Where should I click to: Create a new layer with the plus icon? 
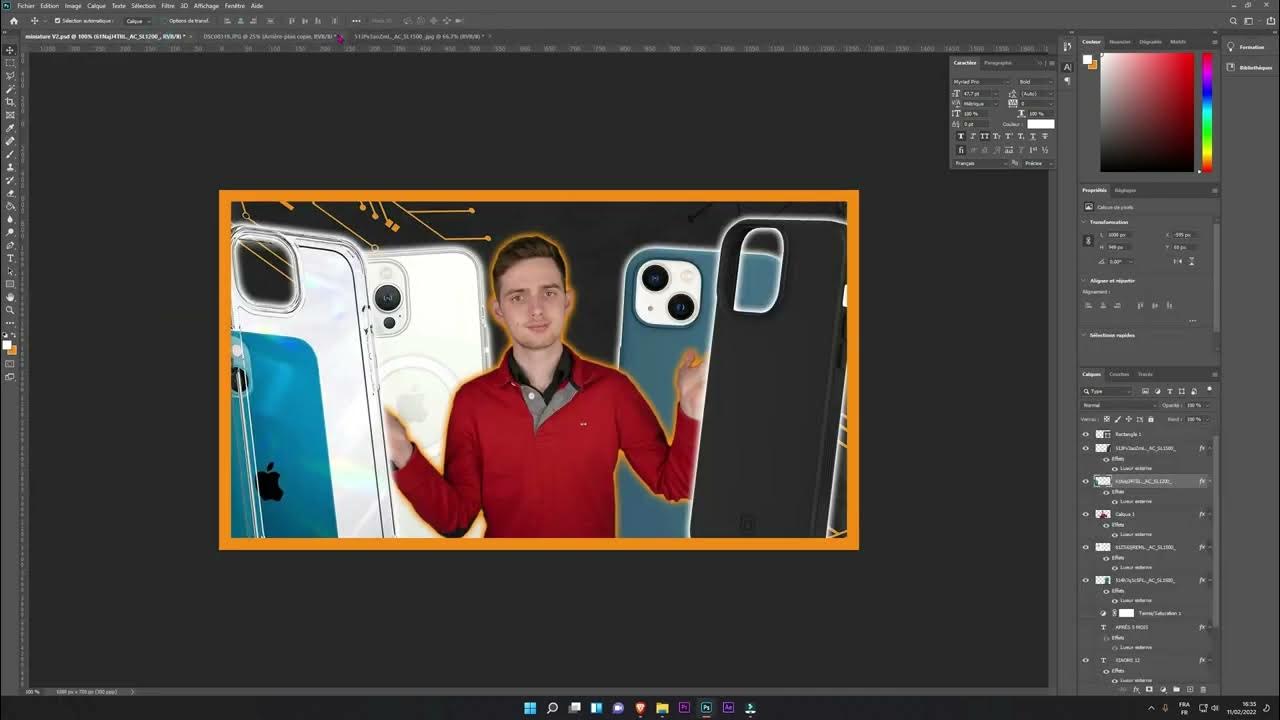coord(1189,689)
